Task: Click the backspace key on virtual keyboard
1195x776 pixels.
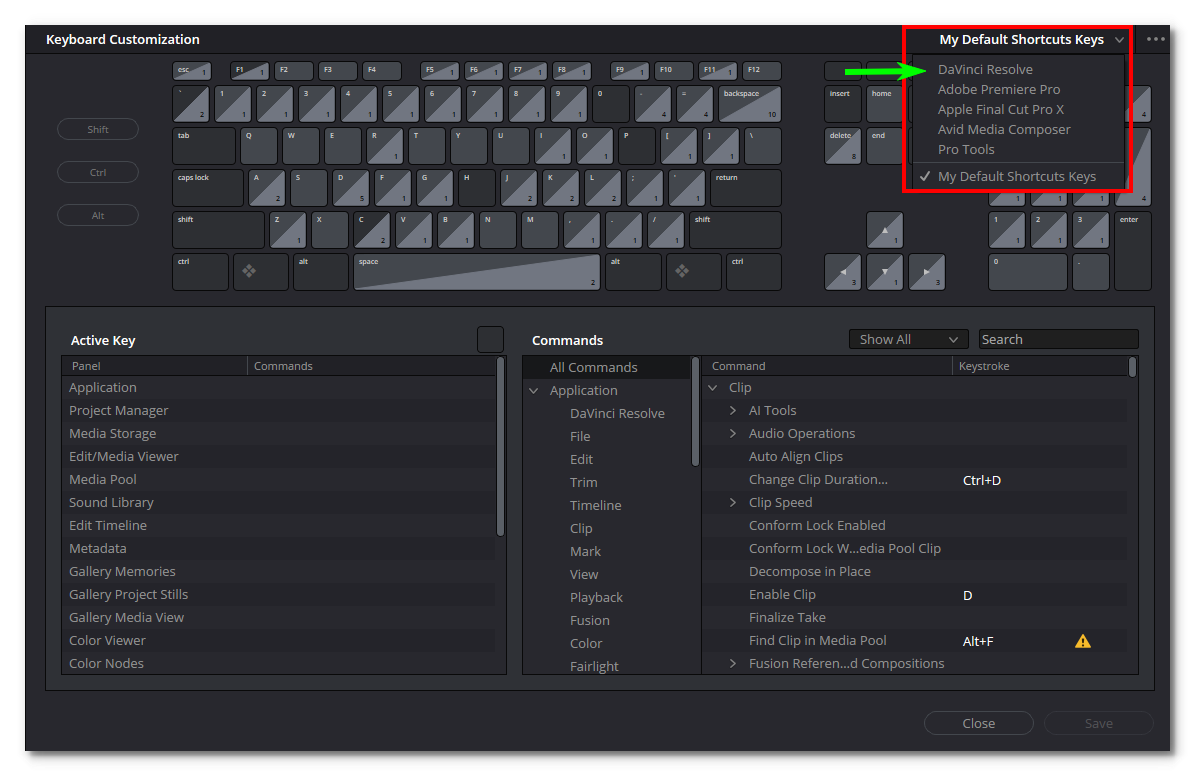Action: coord(750,104)
